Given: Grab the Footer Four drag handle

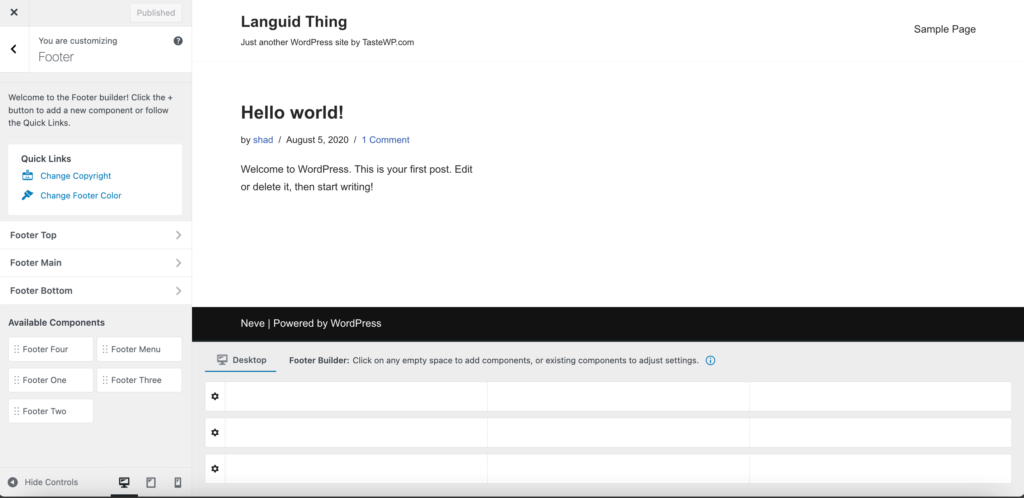Looking at the screenshot, I should 16,349.
